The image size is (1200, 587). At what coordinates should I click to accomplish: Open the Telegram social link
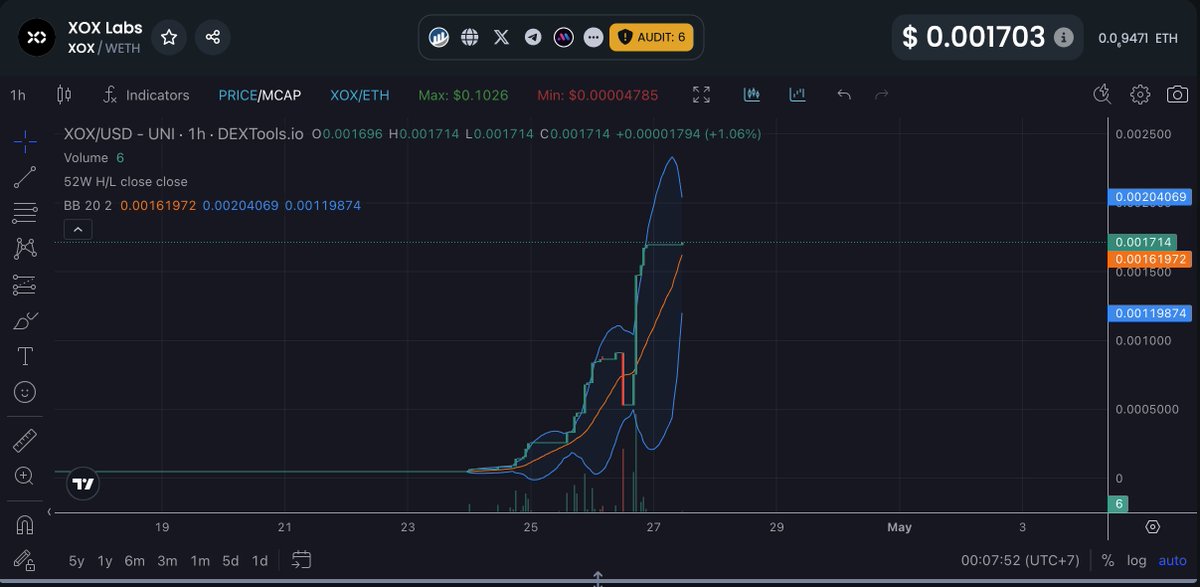(533, 38)
